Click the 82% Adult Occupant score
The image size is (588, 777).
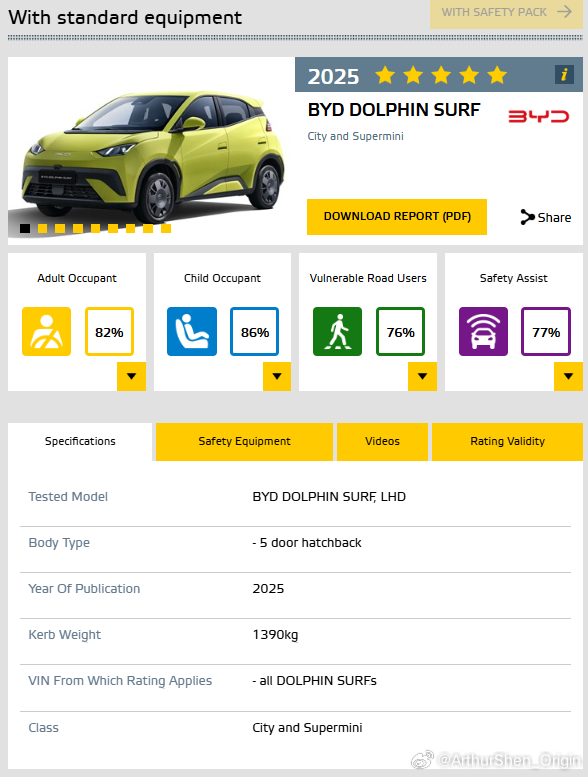tap(109, 332)
